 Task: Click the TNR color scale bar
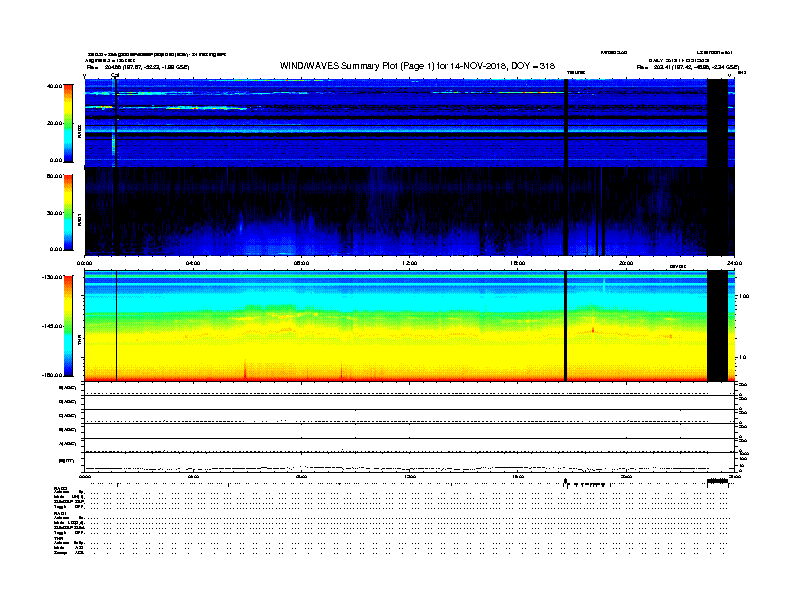coord(68,326)
